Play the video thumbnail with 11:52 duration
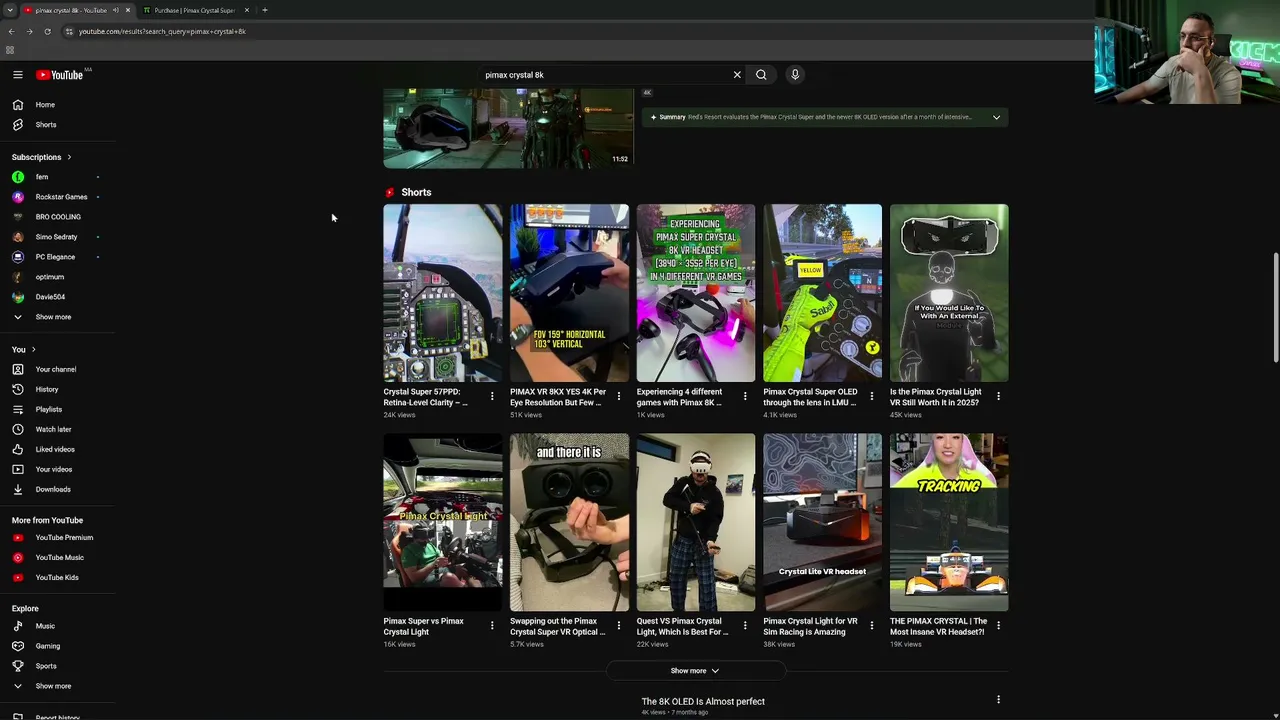1280x720 pixels. (x=508, y=128)
